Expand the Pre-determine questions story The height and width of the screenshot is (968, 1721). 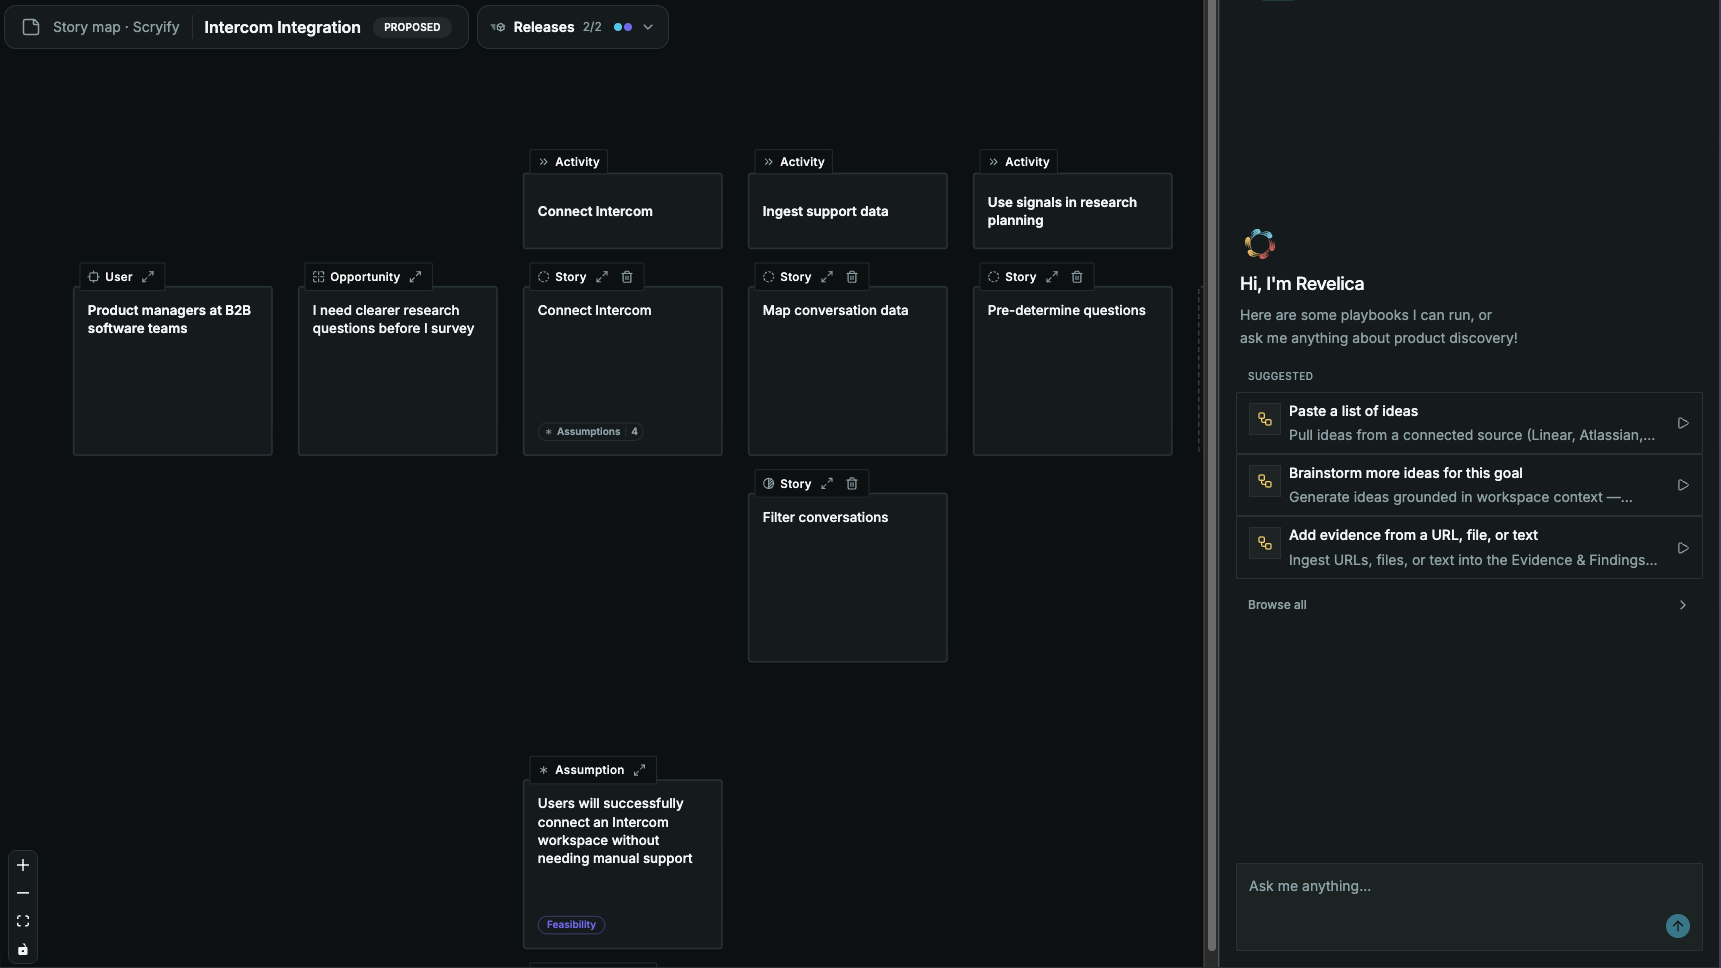(1052, 277)
